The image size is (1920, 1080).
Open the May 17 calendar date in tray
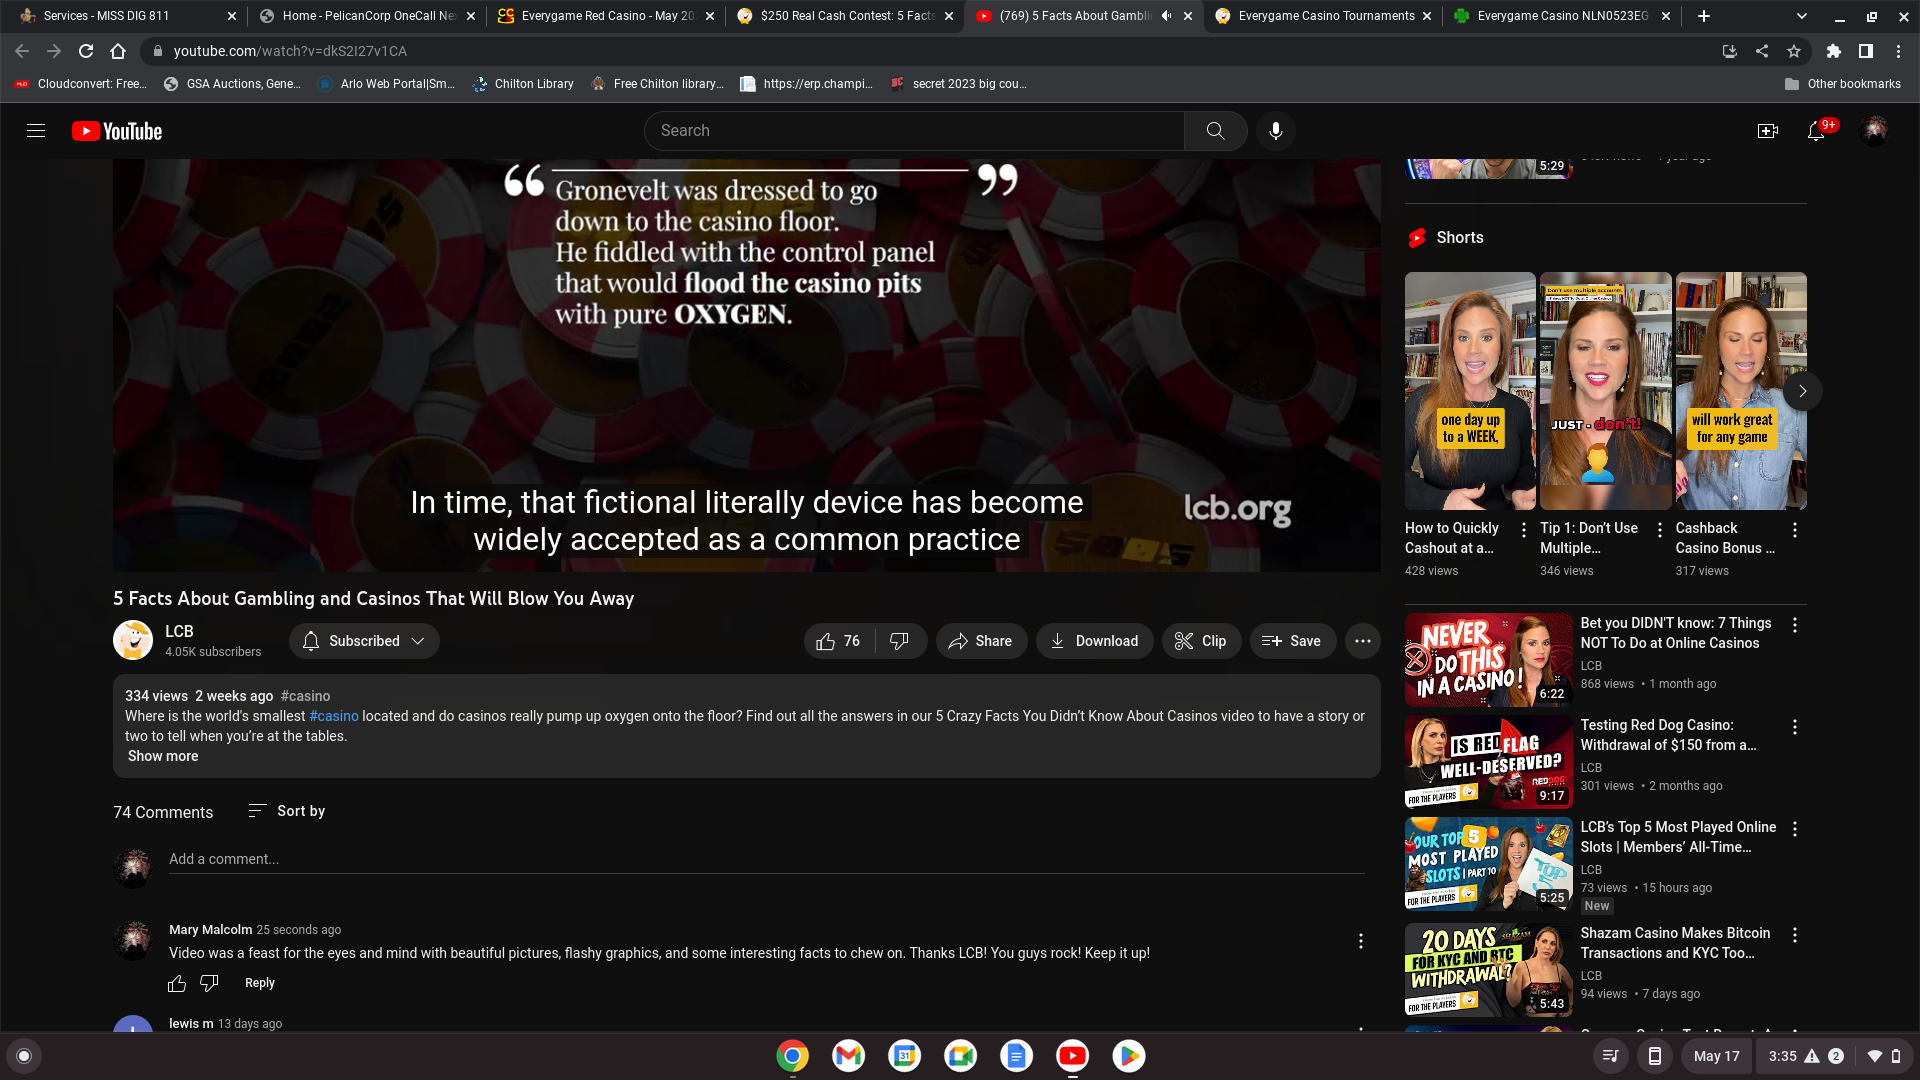pos(1716,1056)
